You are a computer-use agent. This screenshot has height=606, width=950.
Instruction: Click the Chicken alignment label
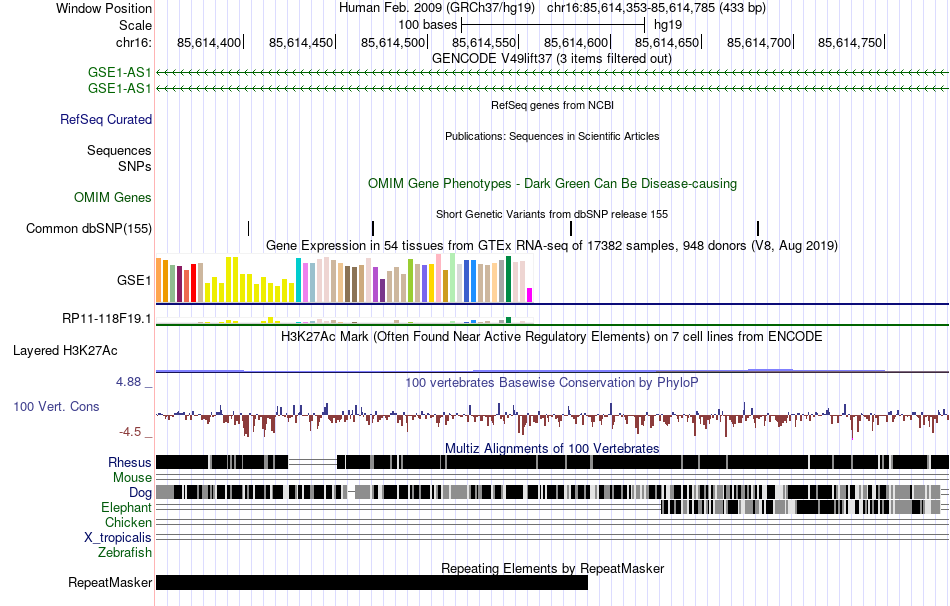point(128,522)
